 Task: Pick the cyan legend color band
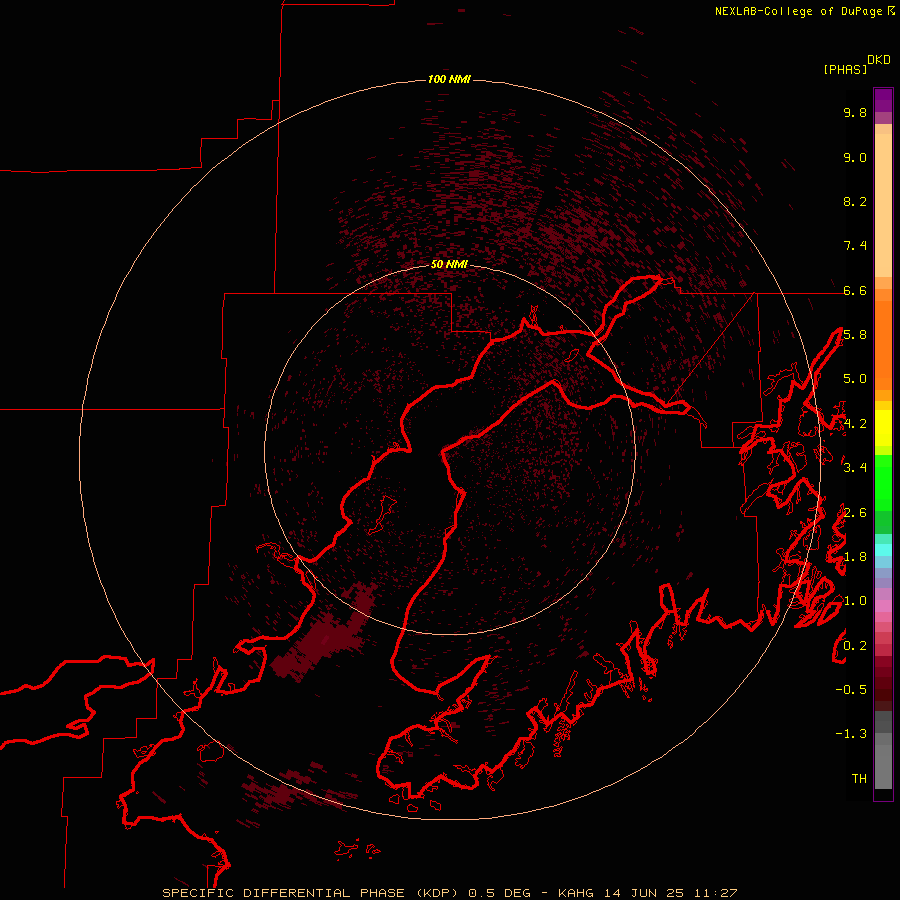(883, 549)
